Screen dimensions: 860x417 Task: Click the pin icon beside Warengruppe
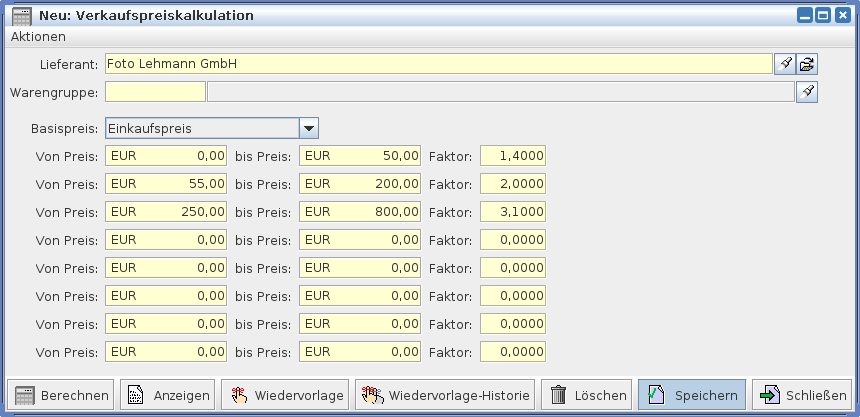click(807, 92)
